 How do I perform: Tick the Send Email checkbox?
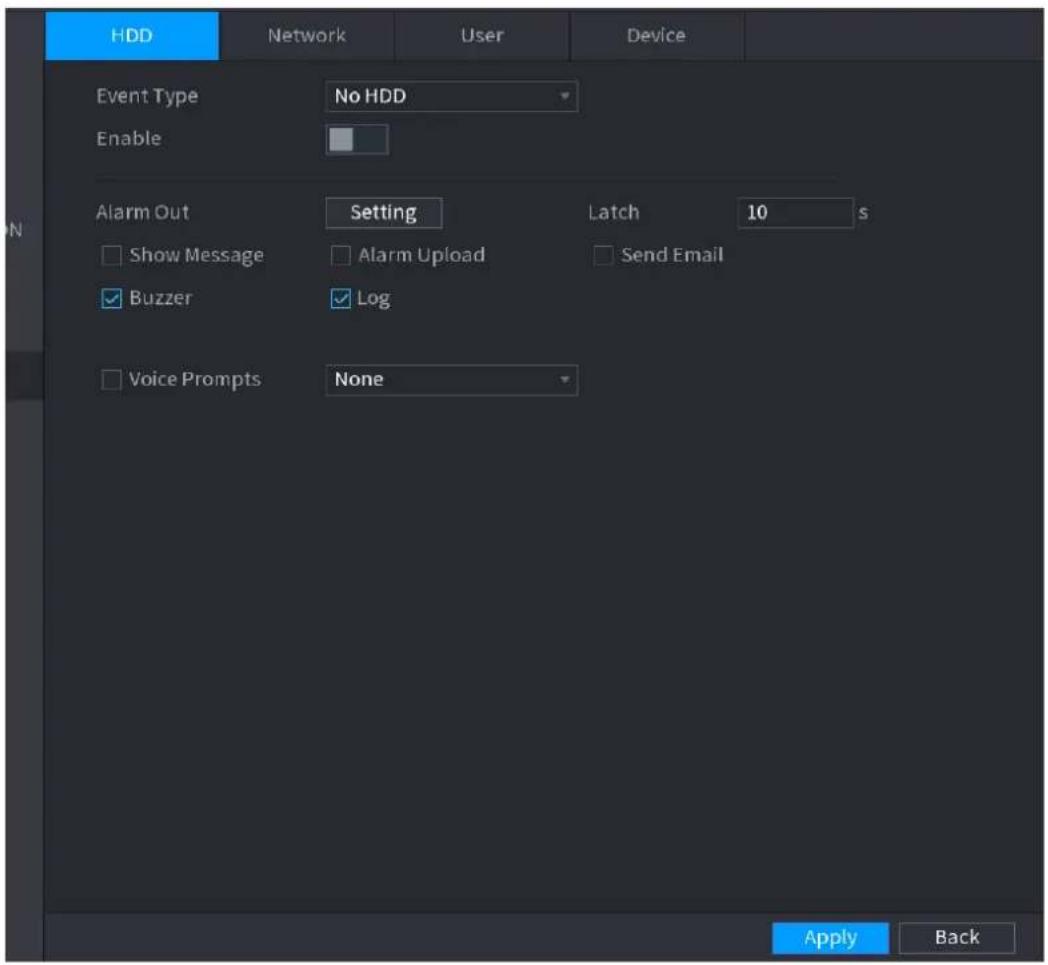pyautogui.click(x=603, y=255)
